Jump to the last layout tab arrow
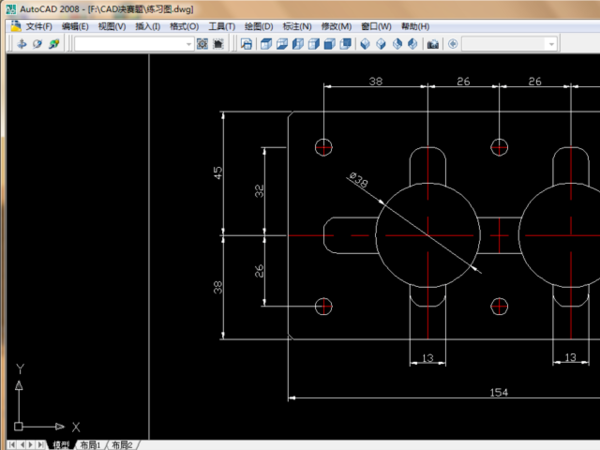 click(x=42, y=444)
